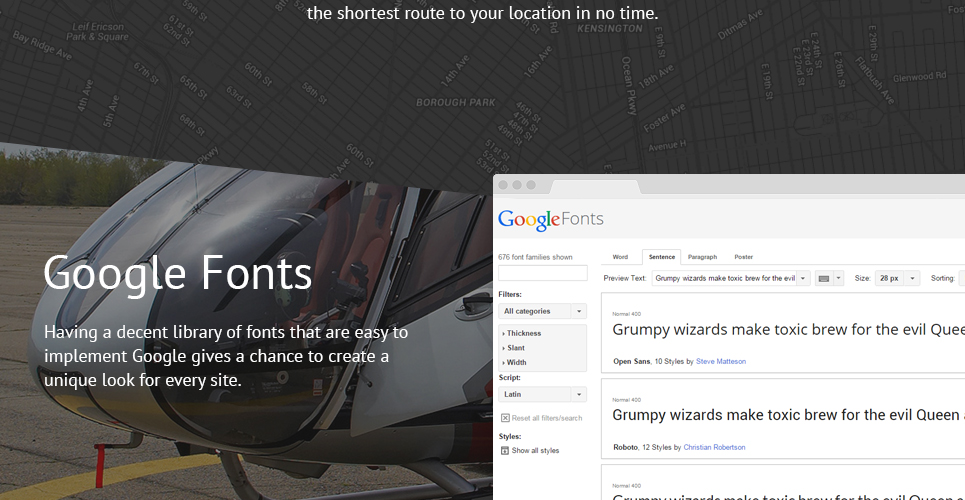Click the 'Sorting:' label
The image size is (965, 500).
[x=943, y=278]
